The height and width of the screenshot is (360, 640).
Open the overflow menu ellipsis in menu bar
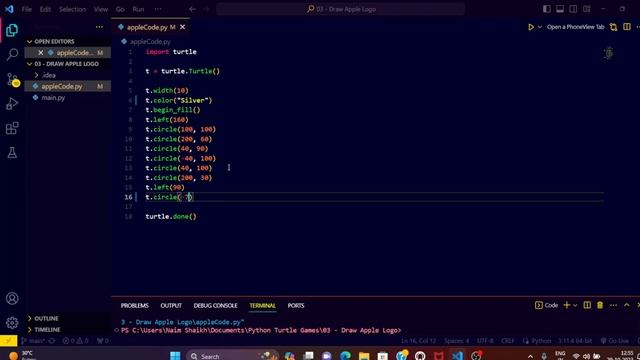click(x=158, y=9)
